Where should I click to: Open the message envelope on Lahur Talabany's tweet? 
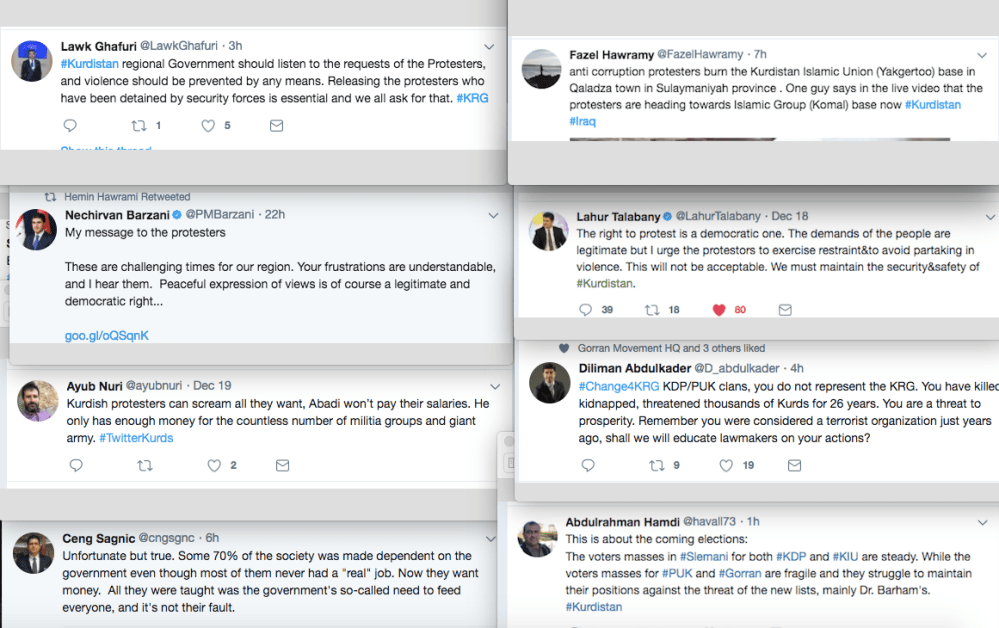coord(785,310)
